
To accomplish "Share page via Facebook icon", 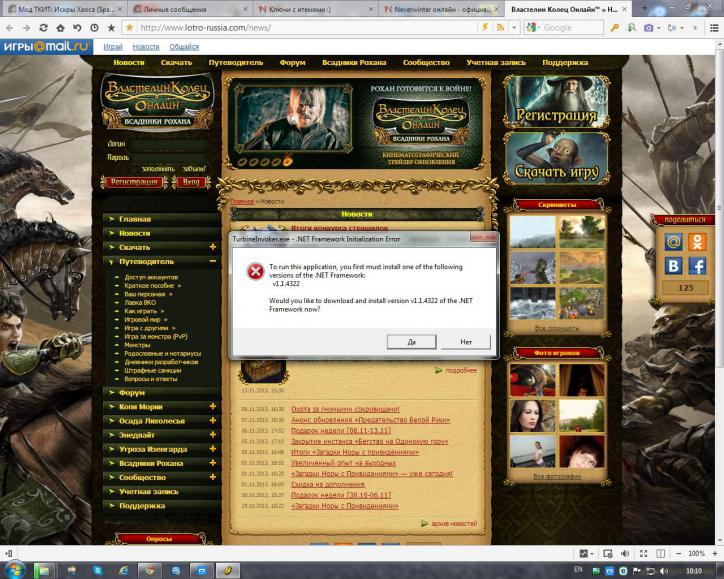I will tap(697, 266).
